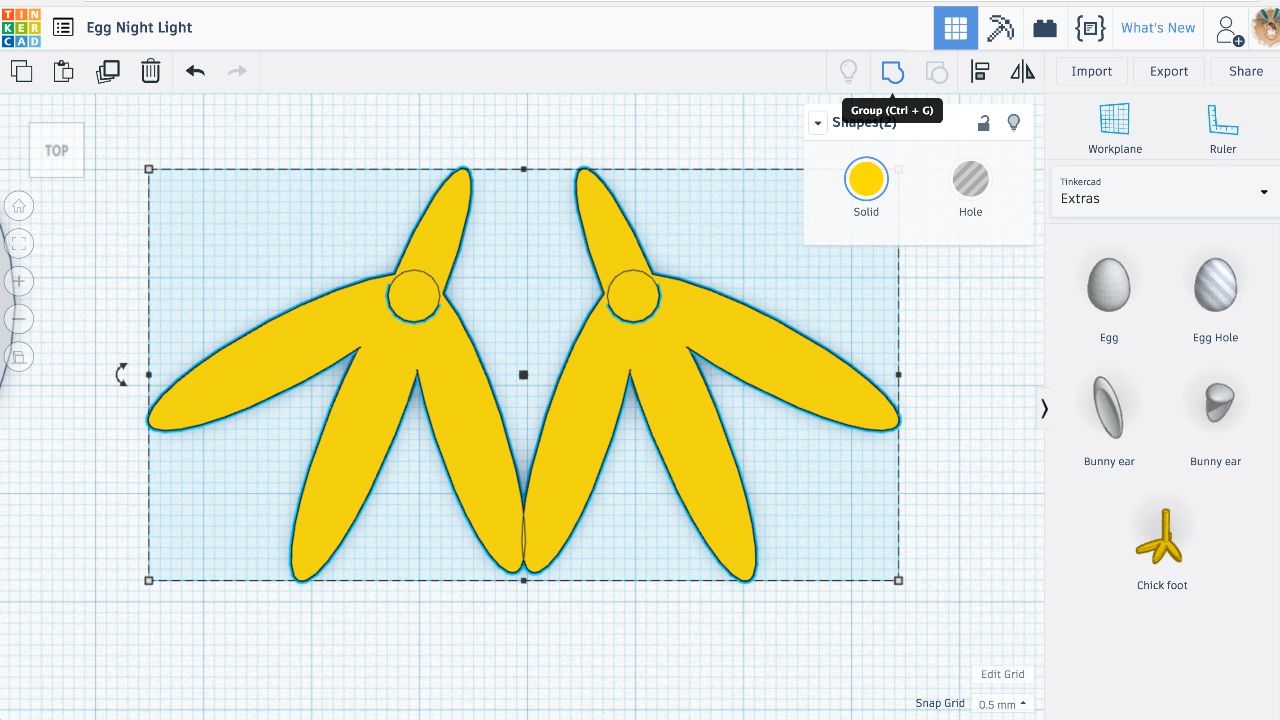Open the Snap Grid 0.5 mm dropdown

(x=1003, y=705)
